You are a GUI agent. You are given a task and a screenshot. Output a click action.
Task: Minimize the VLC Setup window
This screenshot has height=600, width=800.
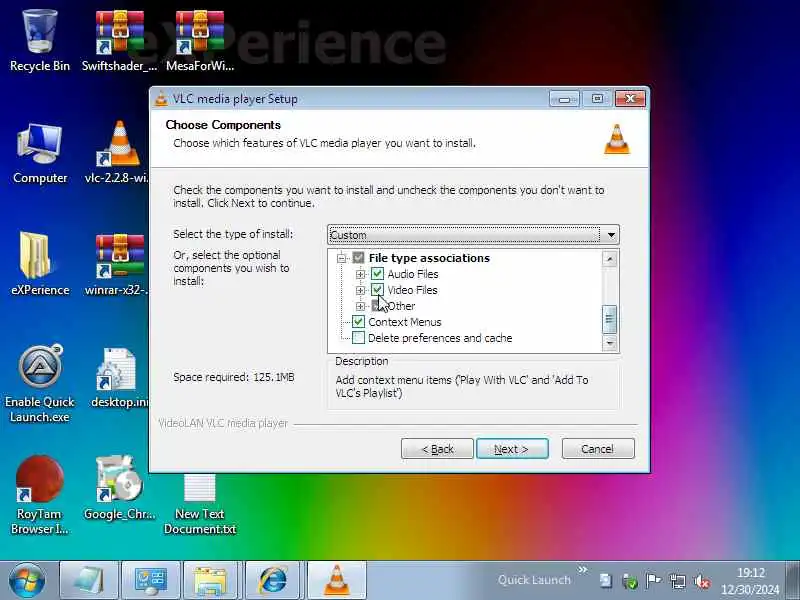pyautogui.click(x=564, y=98)
